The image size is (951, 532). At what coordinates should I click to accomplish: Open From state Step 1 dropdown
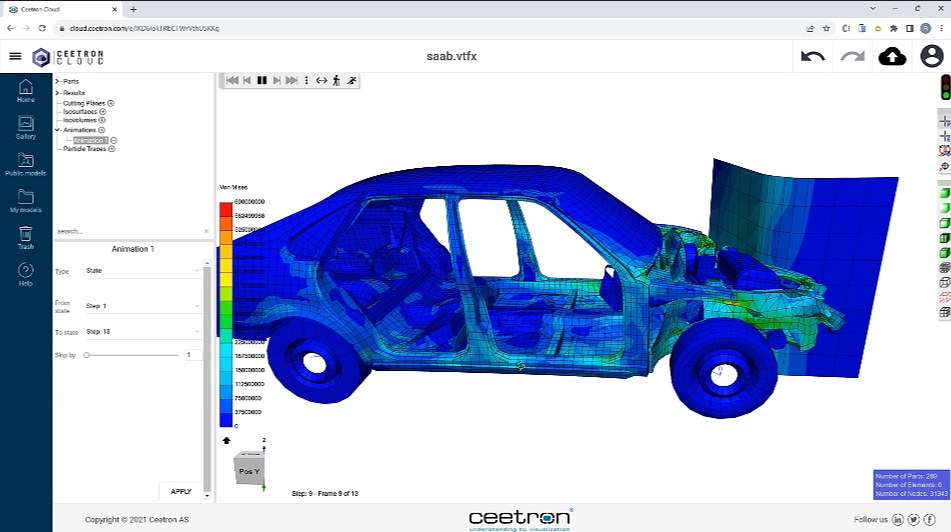click(x=143, y=306)
